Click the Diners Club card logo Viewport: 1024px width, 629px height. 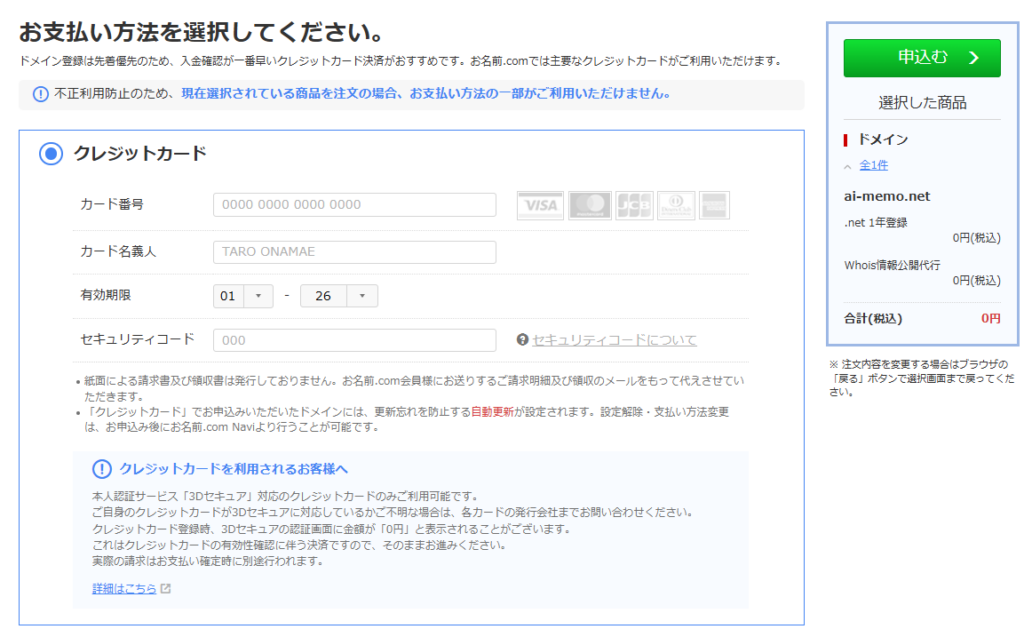click(x=676, y=205)
